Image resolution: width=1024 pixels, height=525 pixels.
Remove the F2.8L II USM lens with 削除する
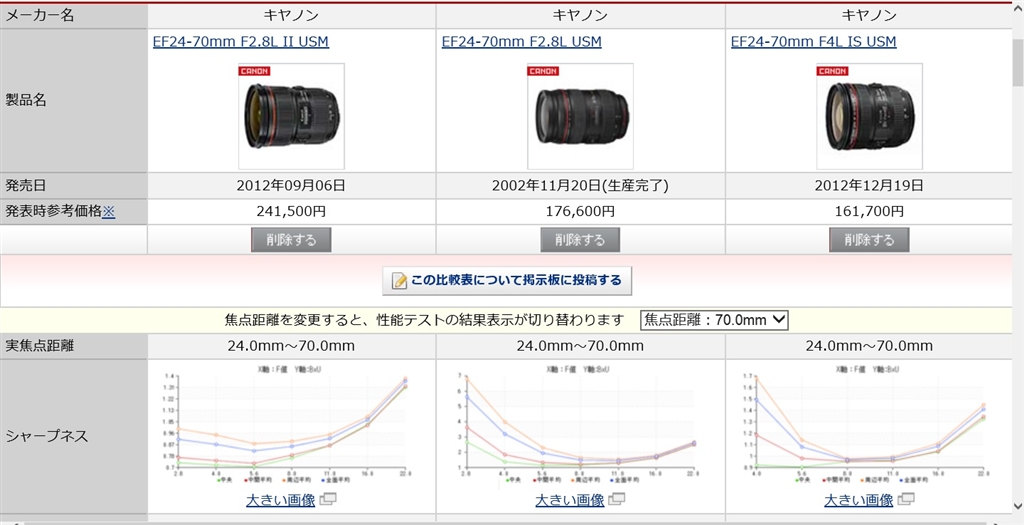pyautogui.click(x=291, y=240)
